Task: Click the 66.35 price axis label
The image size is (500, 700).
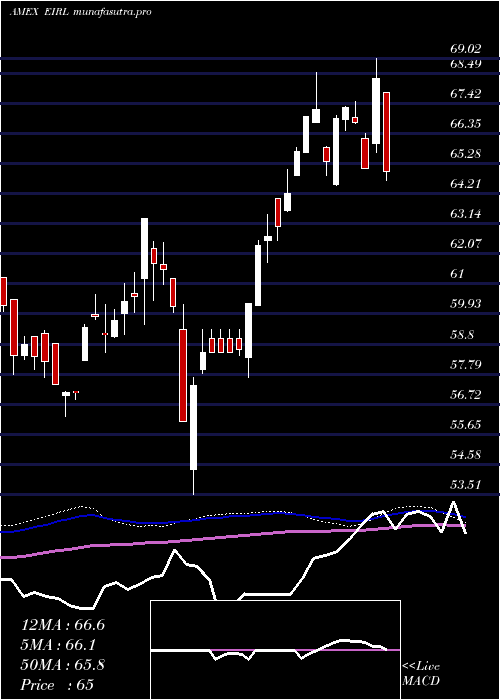Action: pyautogui.click(x=466, y=124)
